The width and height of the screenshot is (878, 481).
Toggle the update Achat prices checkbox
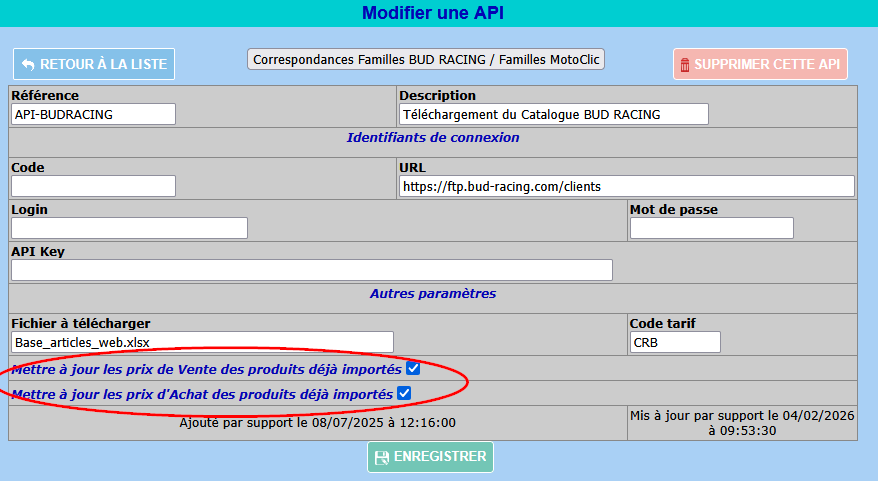click(x=404, y=394)
